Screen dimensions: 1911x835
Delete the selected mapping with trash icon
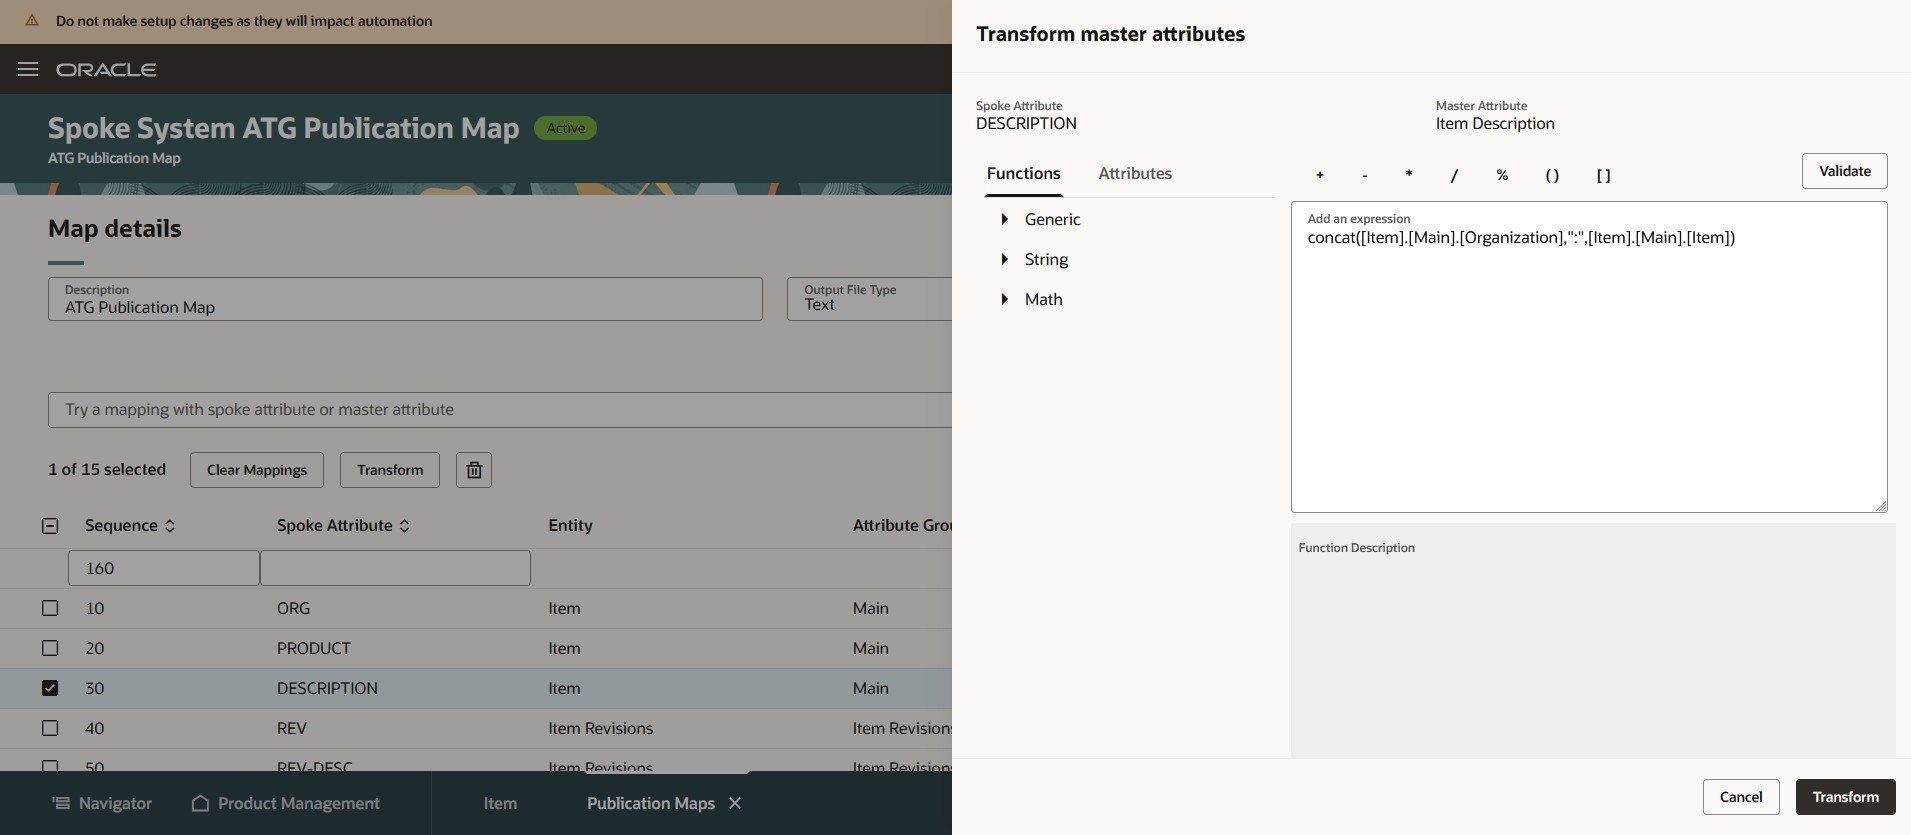point(474,470)
